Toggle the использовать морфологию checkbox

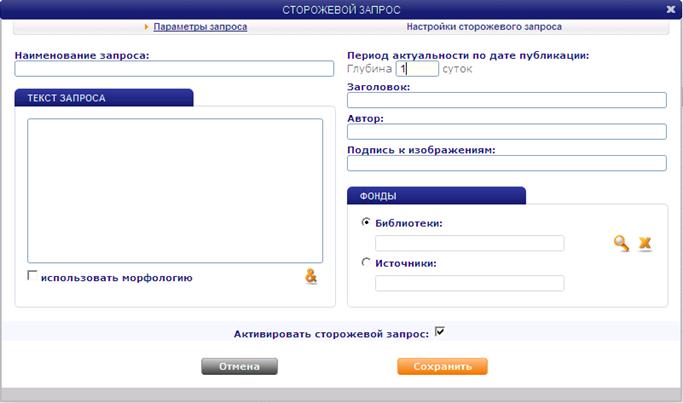coord(32,275)
